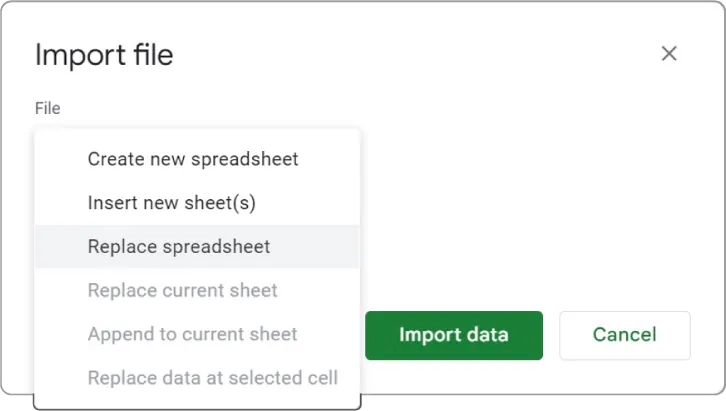
Task: Set import location to Insert new sheet(s)
Action: pyautogui.click(x=172, y=203)
